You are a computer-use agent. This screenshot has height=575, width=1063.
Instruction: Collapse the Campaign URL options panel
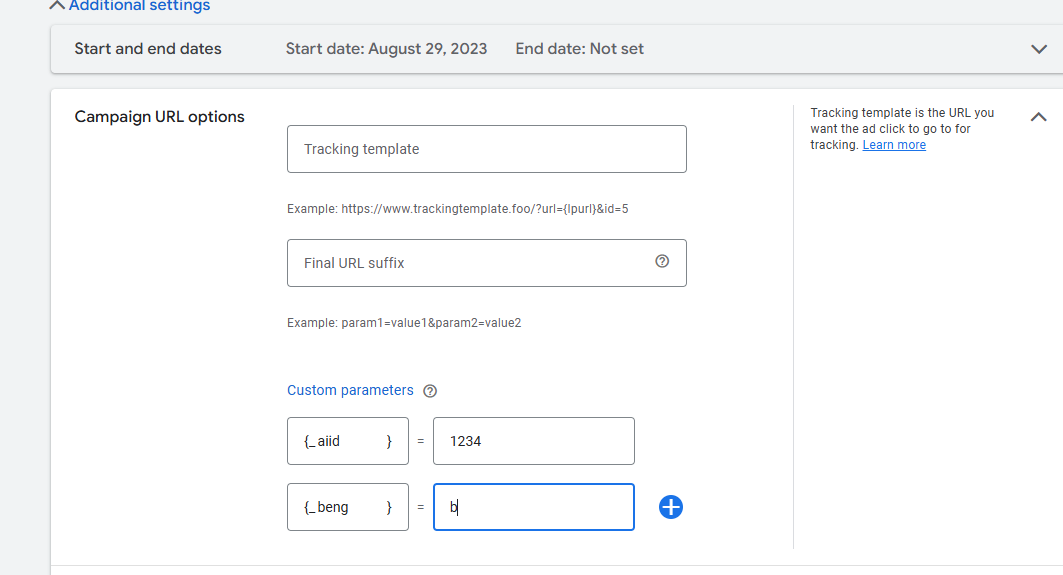1038,117
